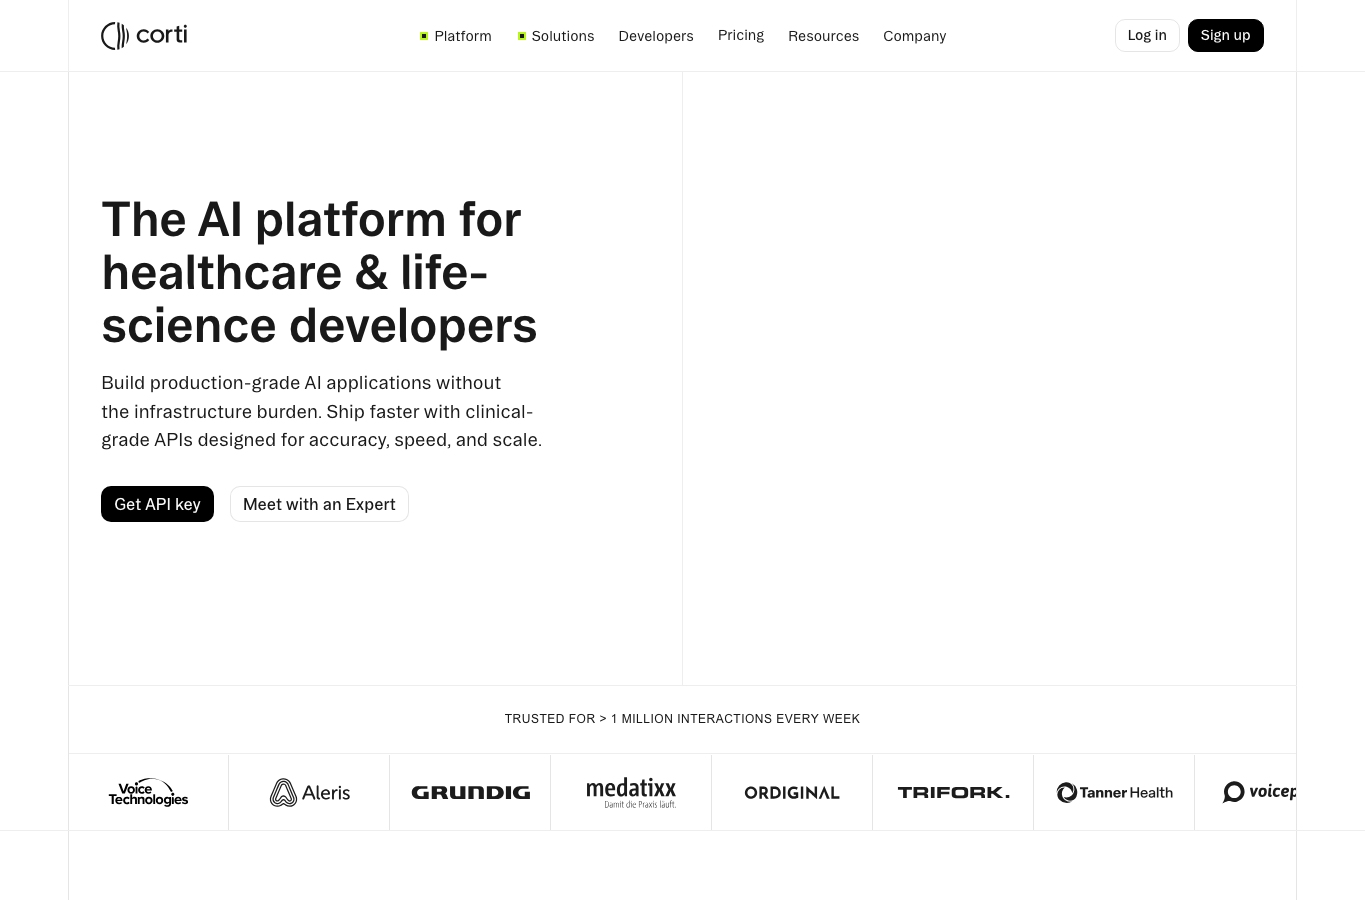Click the Tanner Health logo
1365x900 pixels.
[x=1114, y=792]
